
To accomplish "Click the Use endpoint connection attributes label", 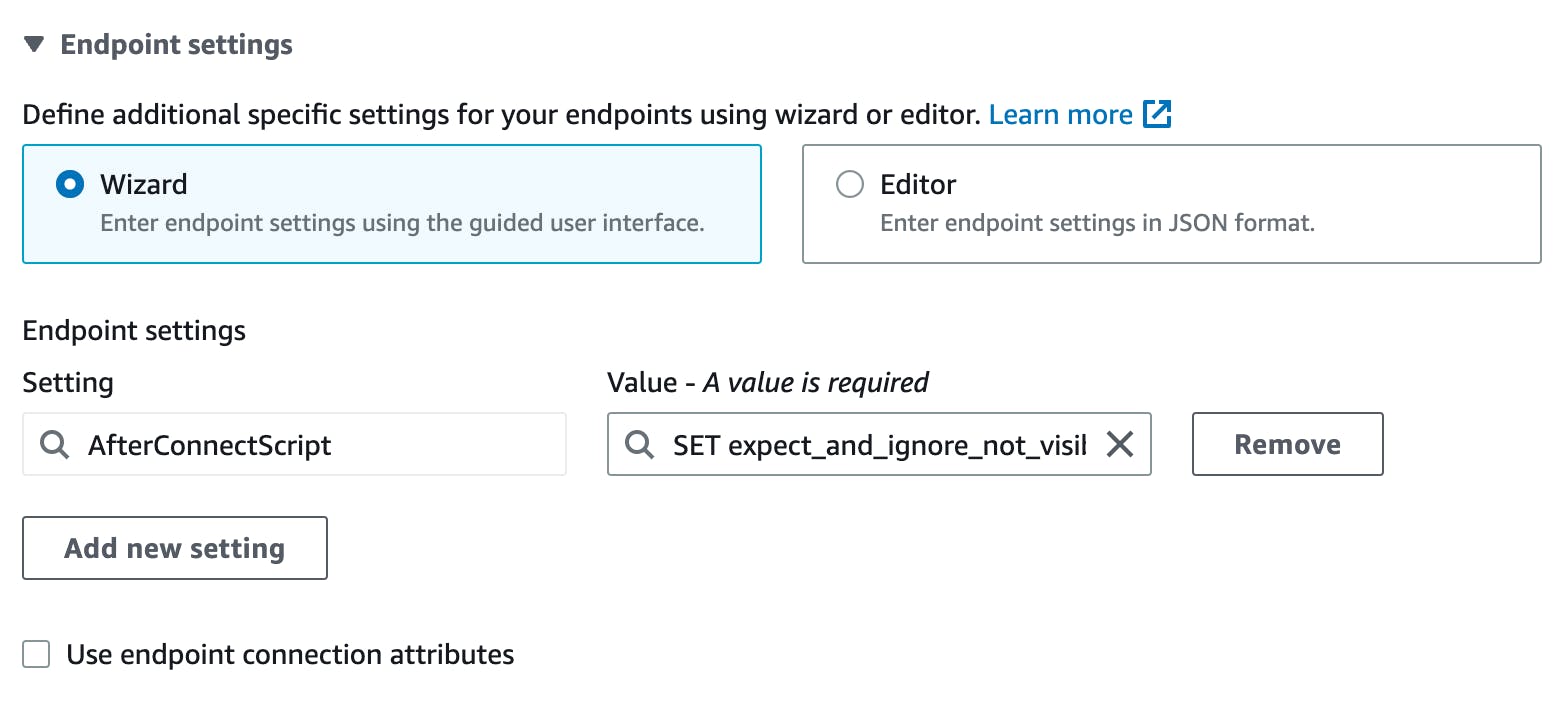I will click(x=289, y=654).
